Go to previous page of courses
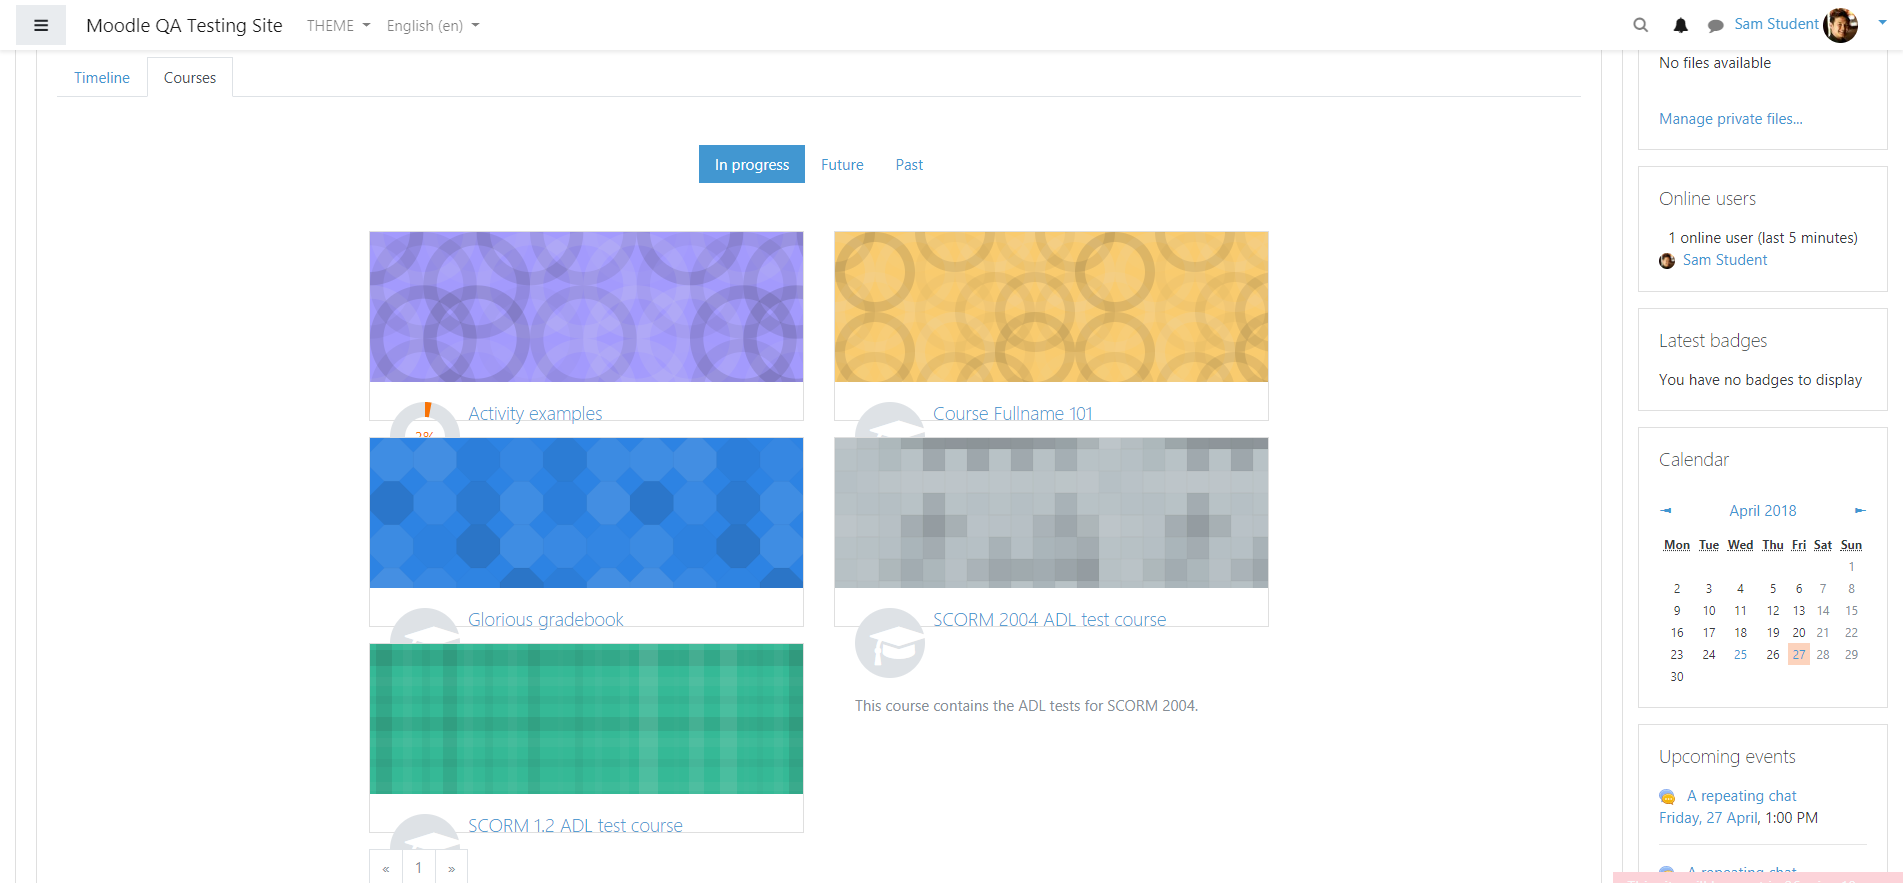The image size is (1903, 883). click(x=386, y=868)
